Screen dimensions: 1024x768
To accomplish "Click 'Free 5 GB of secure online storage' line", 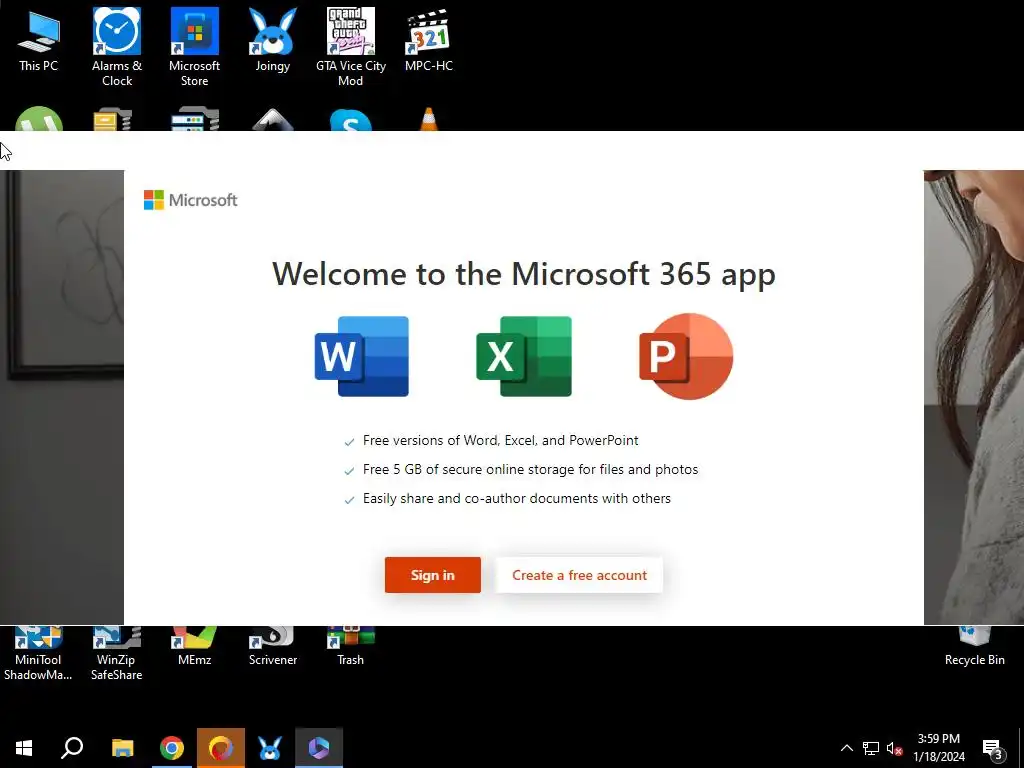I will [530, 469].
